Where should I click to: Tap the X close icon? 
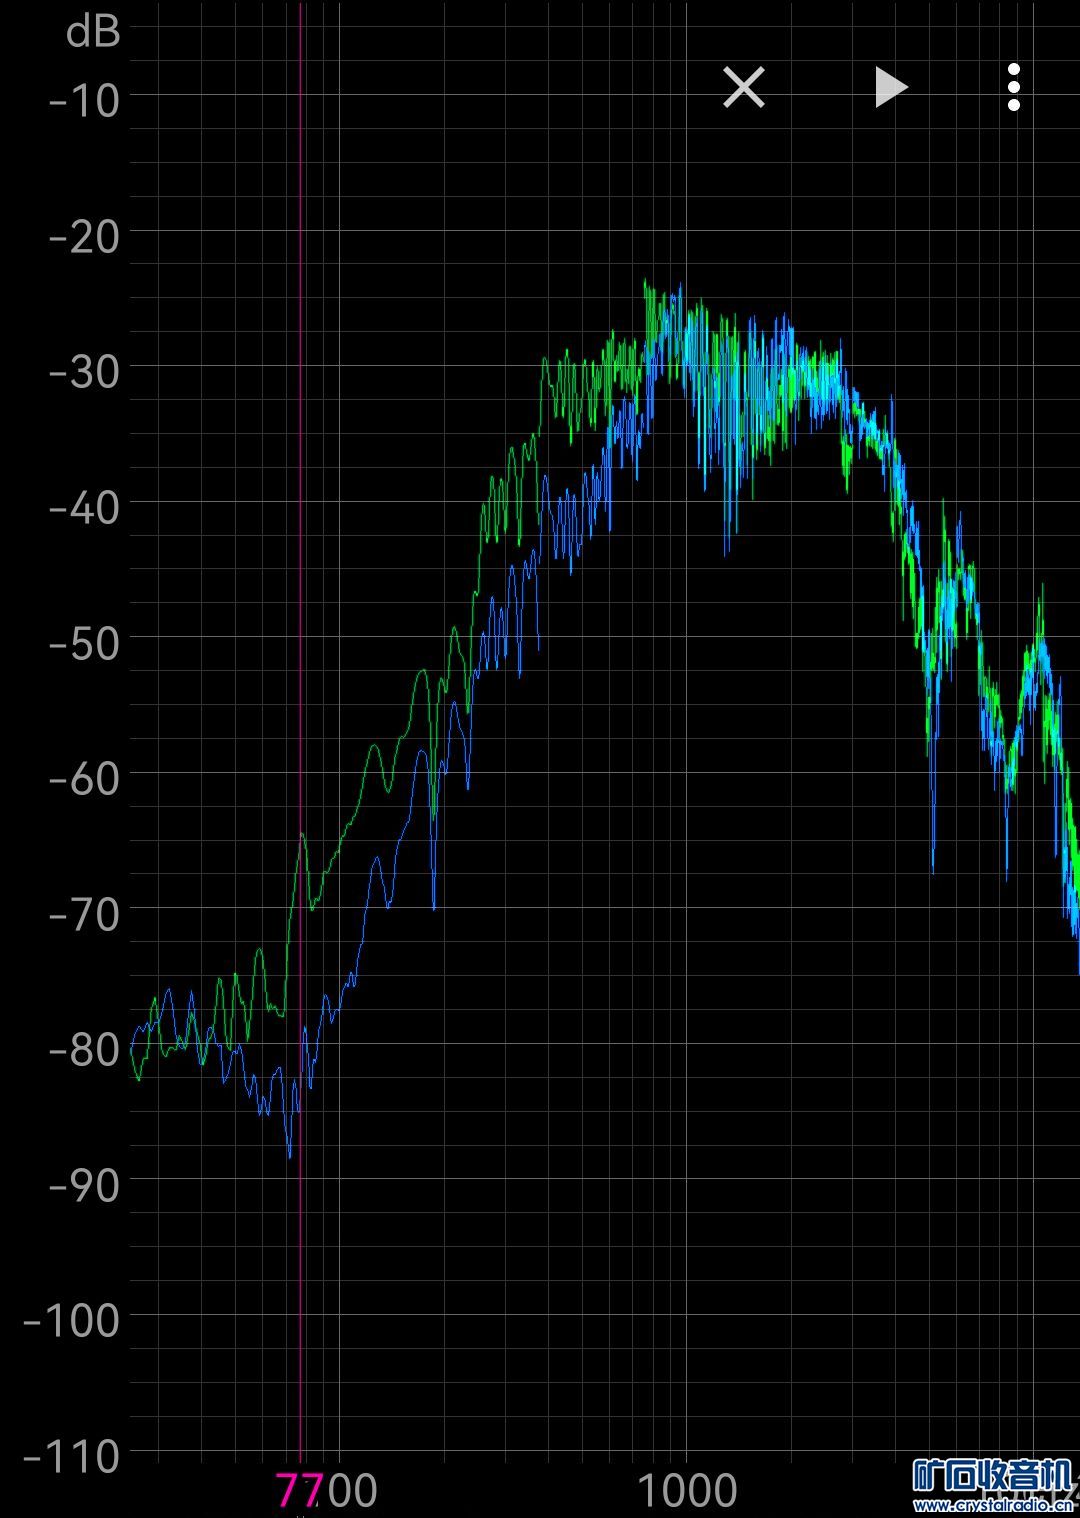tap(744, 87)
